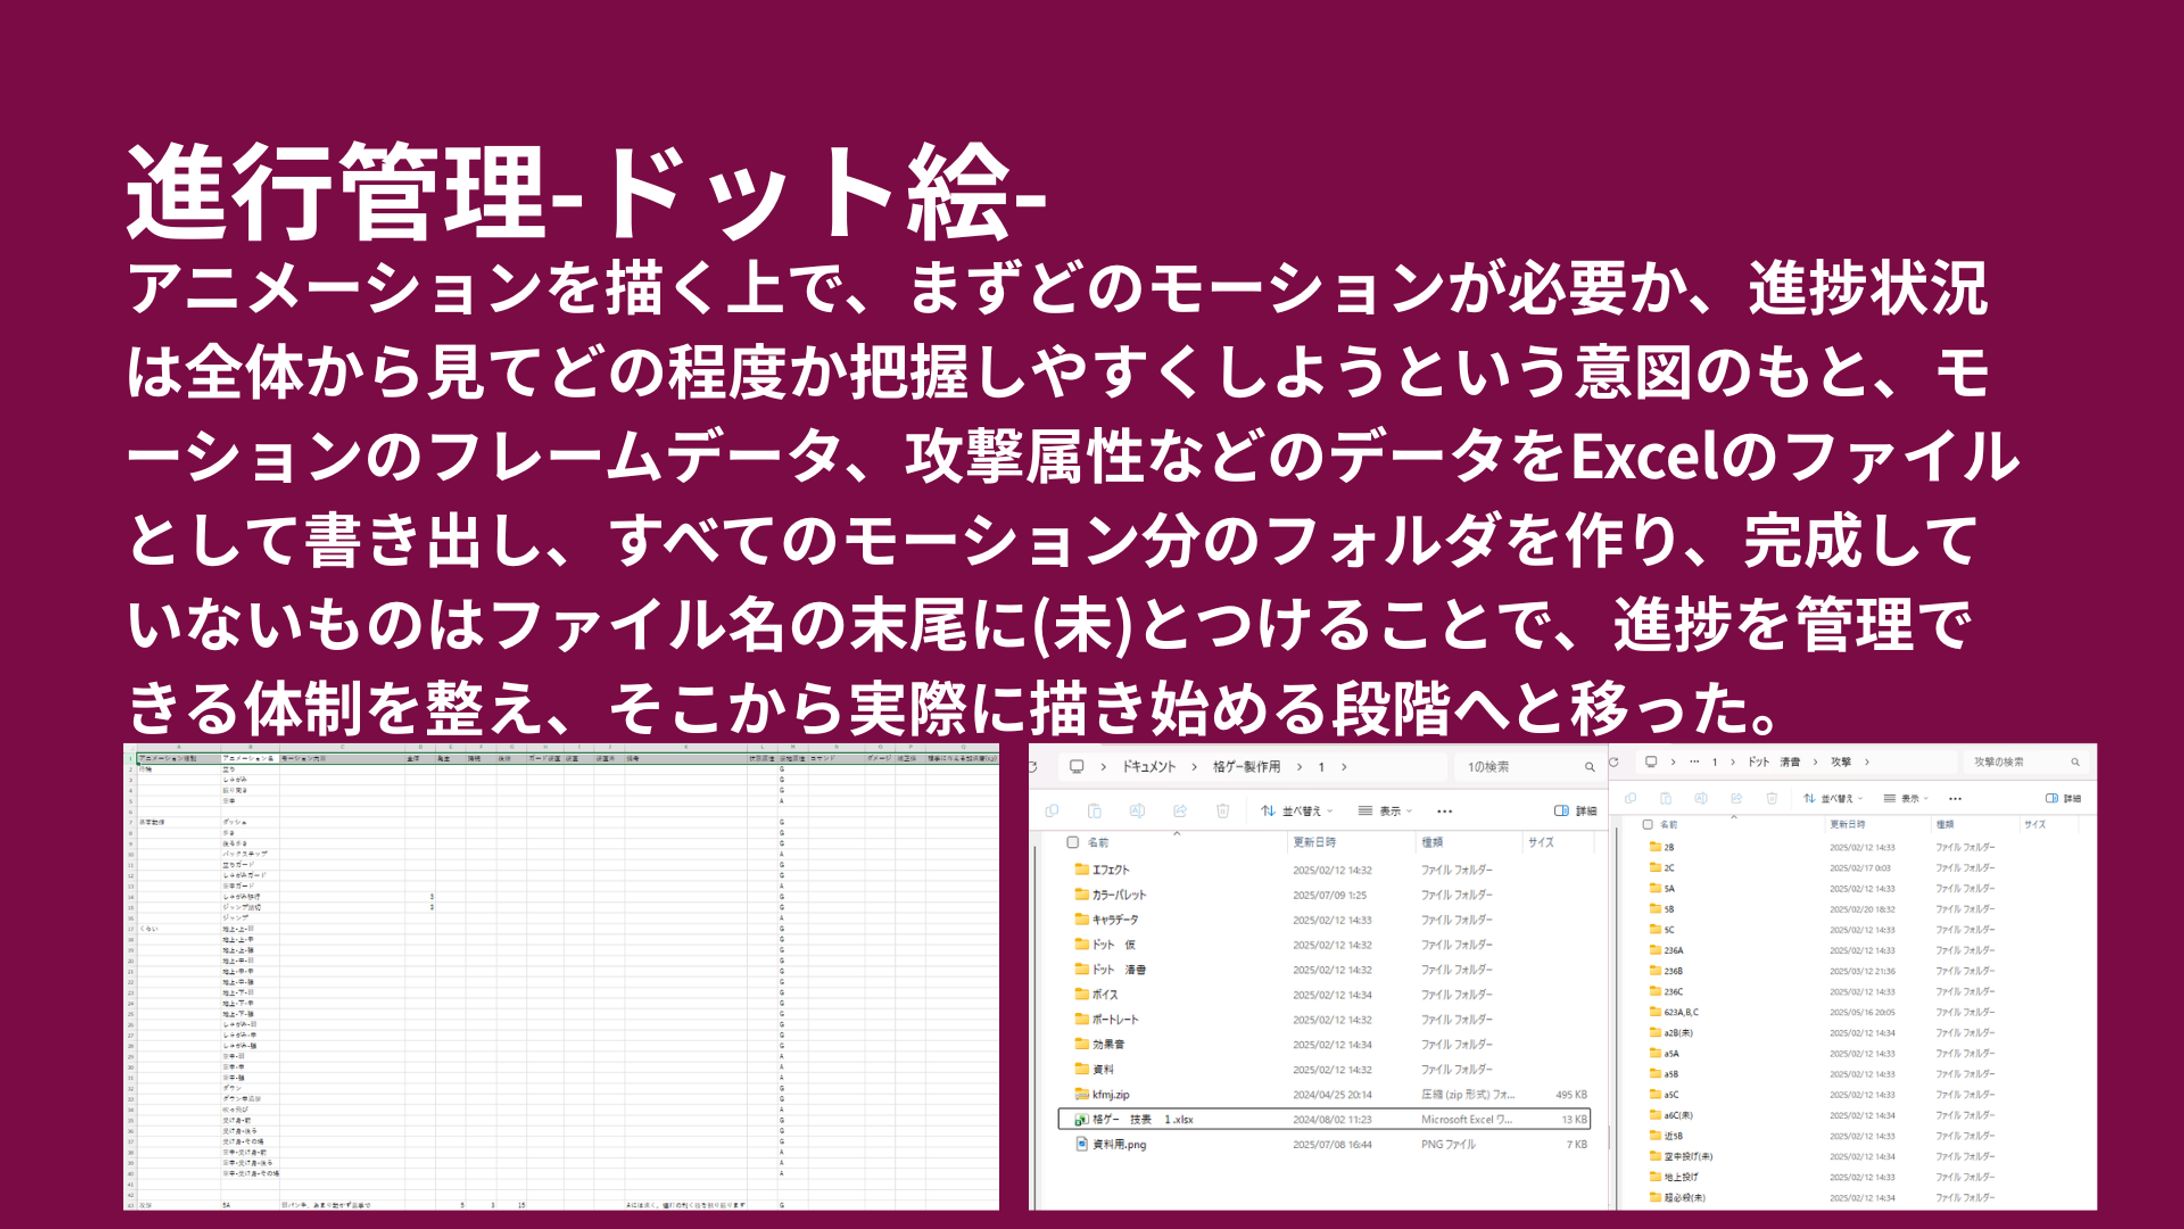This screenshot has width=2184, height=1229.
Task: Click the paste icon in right explorer toolbar
Action: tap(1665, 798)
